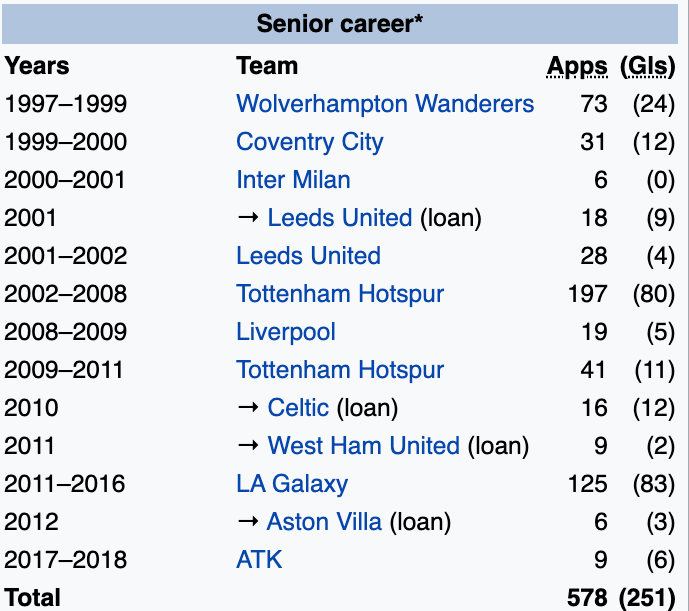Viewport: 689px width, 611px height.
Task: Open the Aston Villa loan link
Action: point(324,522)
